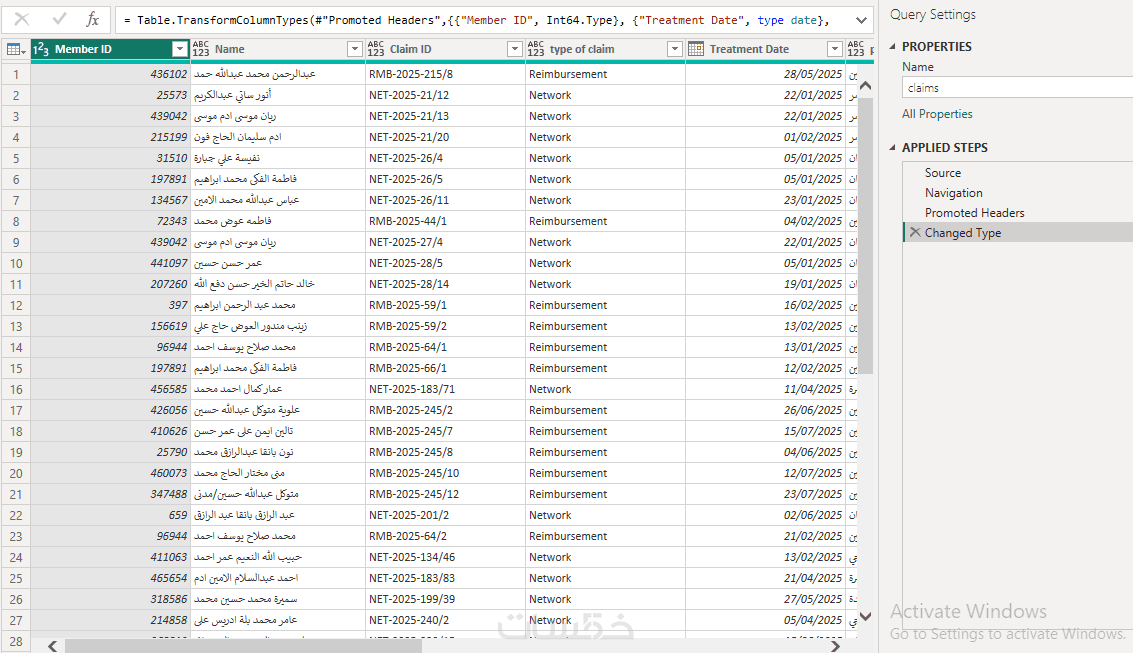Screen dimensions: 1133x653
Task: Click Claim ID cell RMB-2025-215/8
Action: [445, 74]
